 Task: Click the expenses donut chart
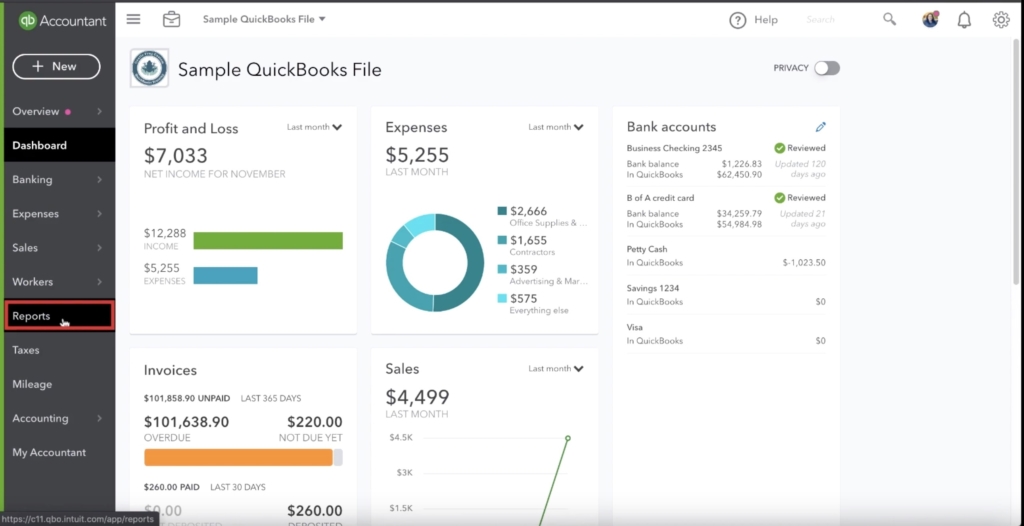click(x=435, y=263)
